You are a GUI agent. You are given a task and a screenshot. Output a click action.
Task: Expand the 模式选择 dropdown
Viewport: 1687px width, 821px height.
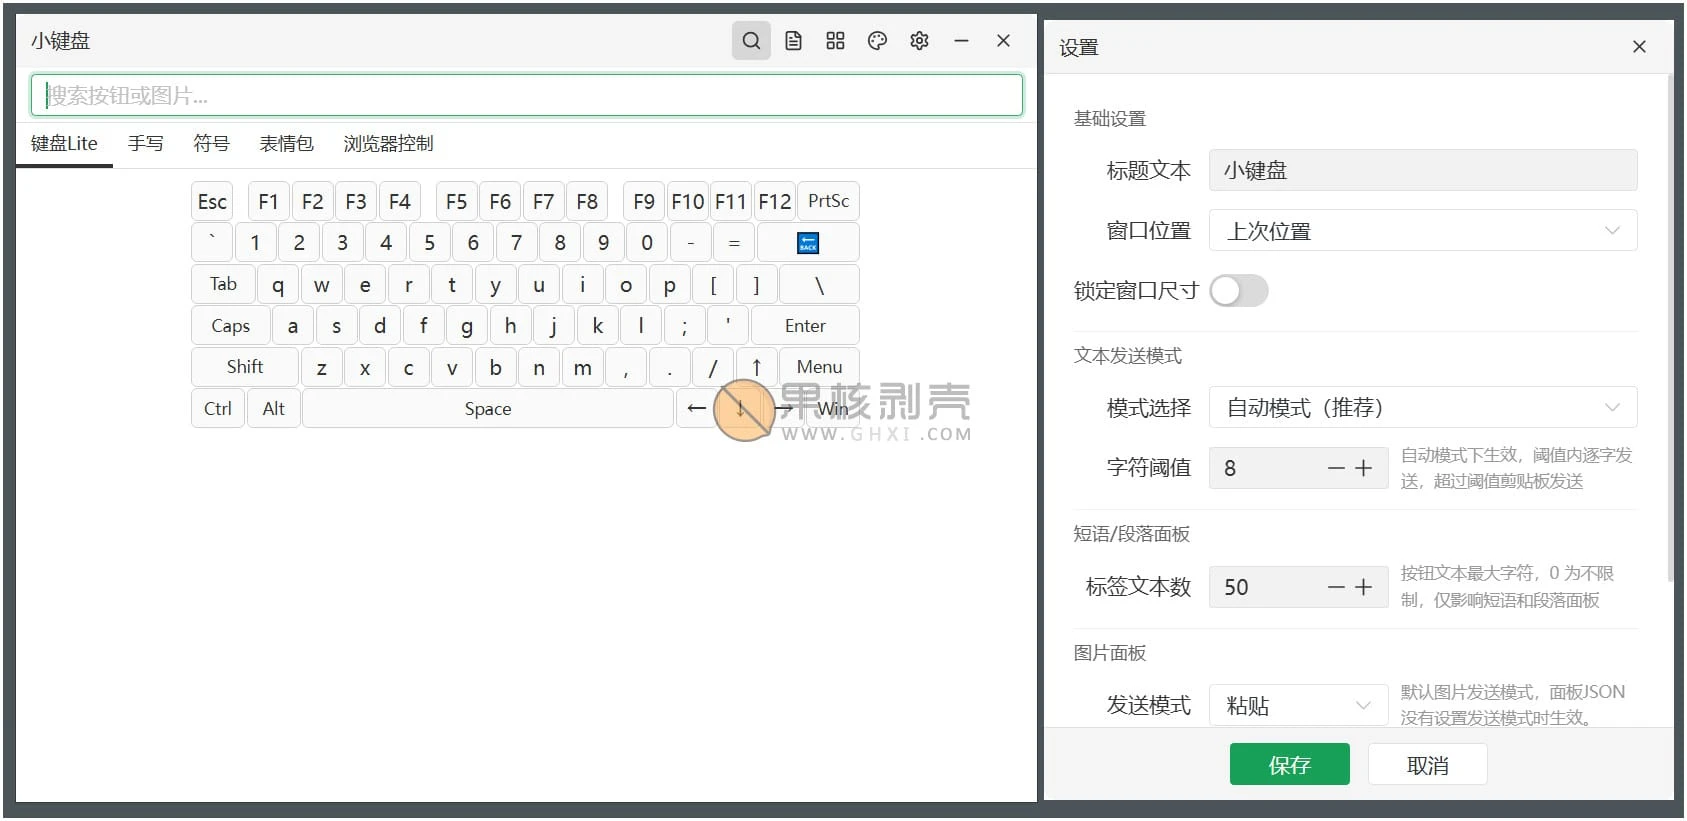tap(1423, 408)
